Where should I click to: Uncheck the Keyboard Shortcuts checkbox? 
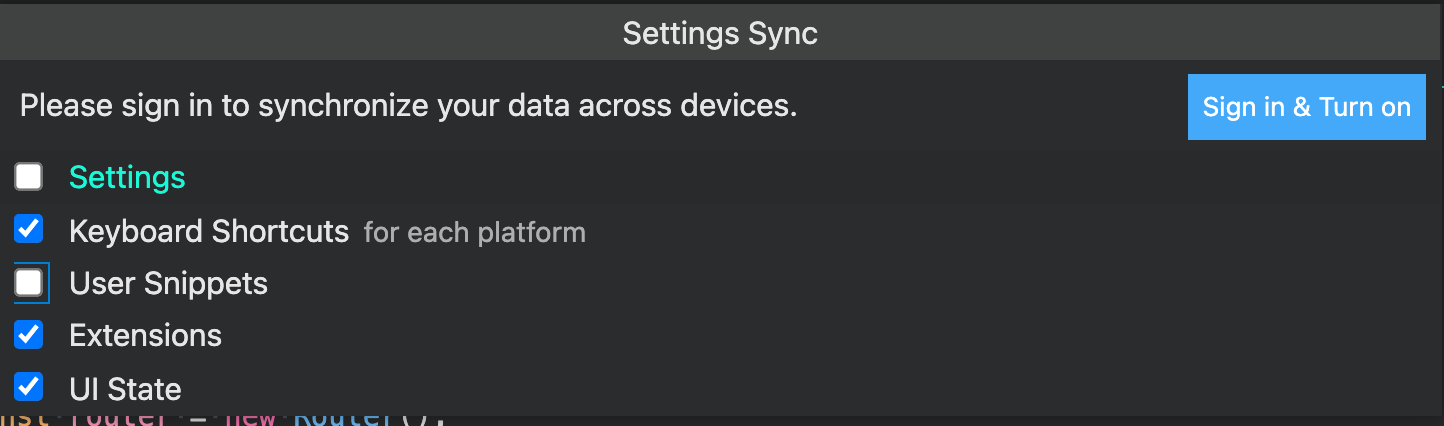click(x=29, y=231)
